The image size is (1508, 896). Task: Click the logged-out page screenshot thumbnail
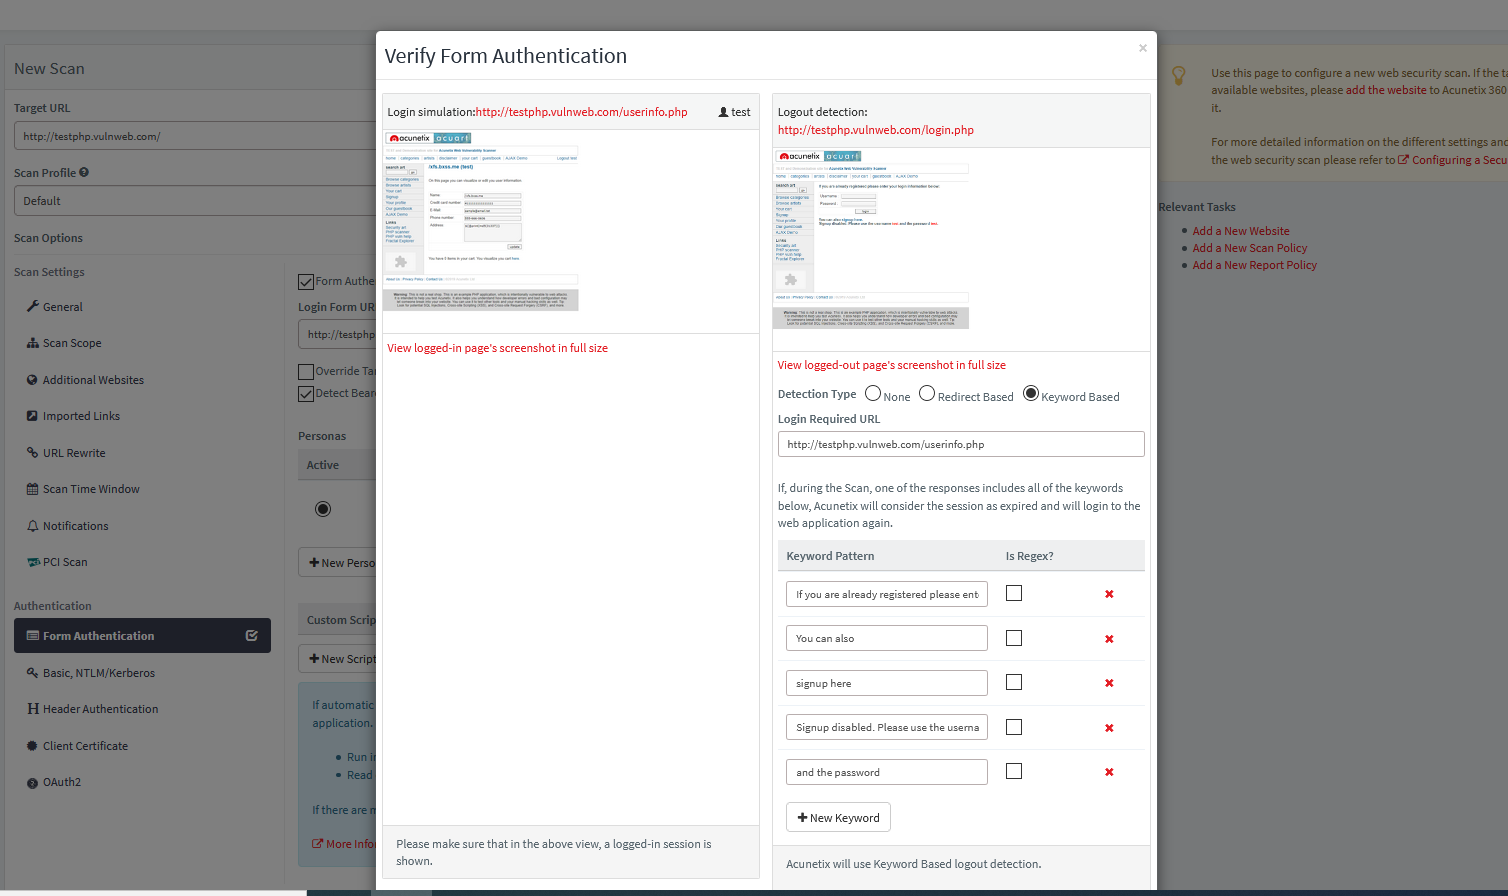point(871,238)
